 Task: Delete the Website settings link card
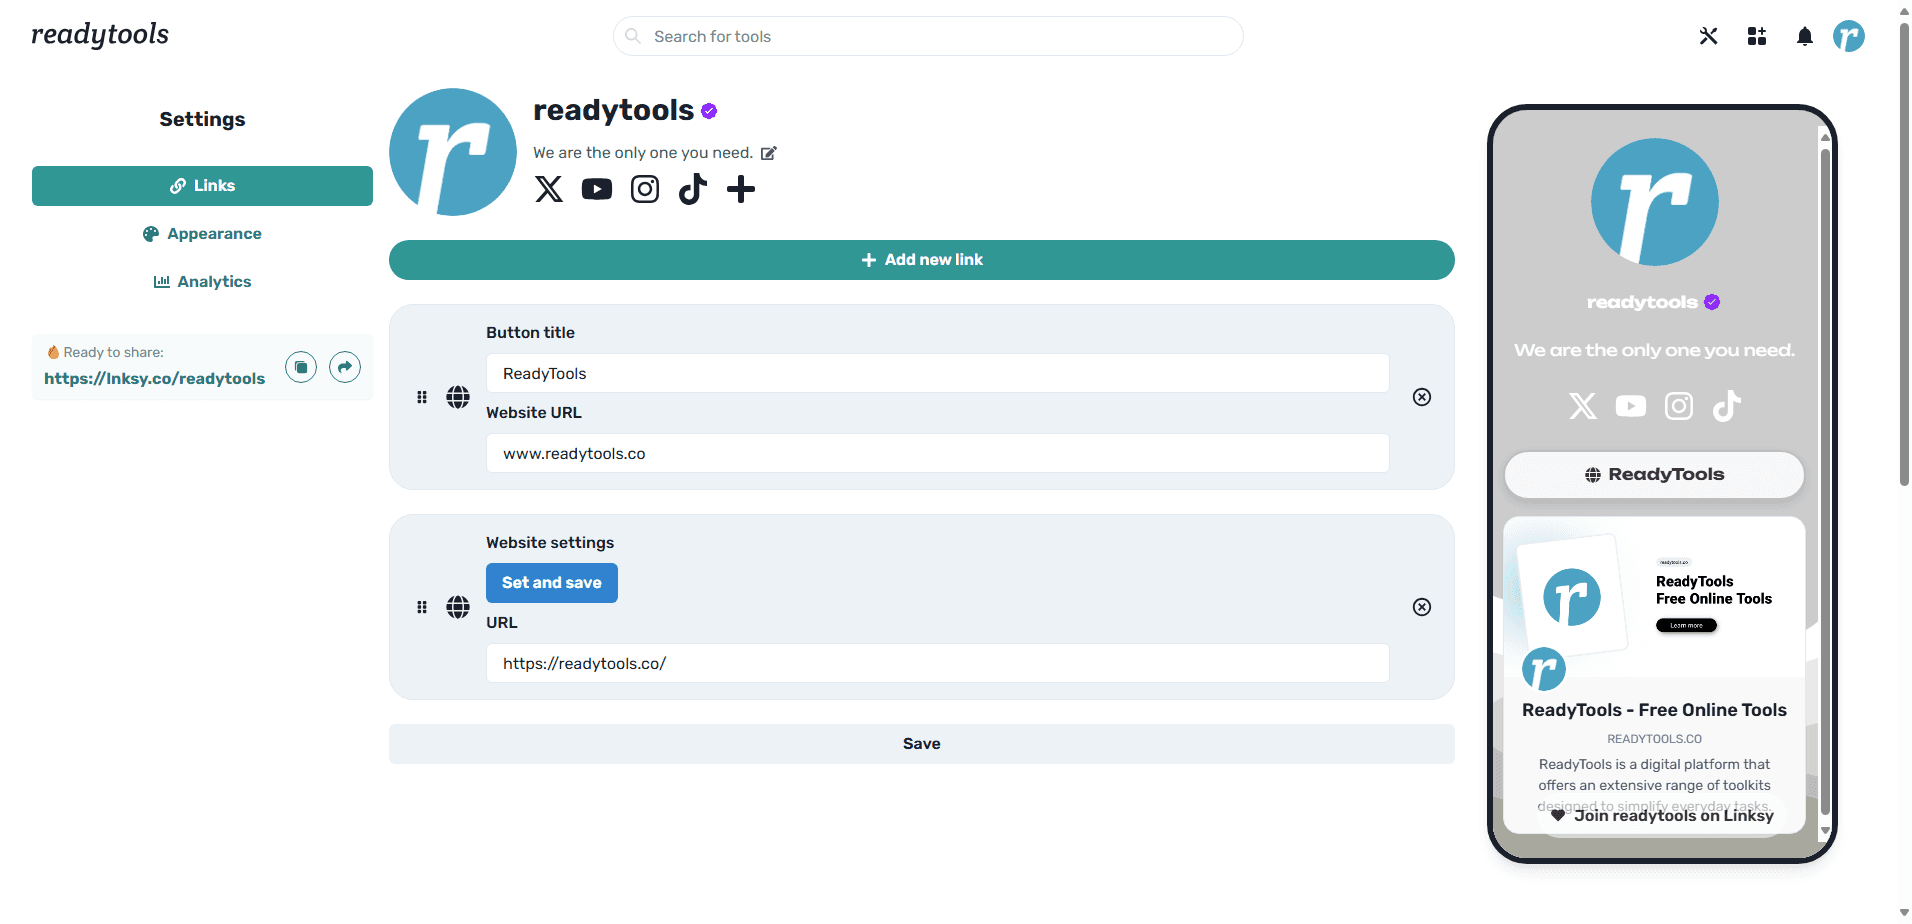point(1421,607)
